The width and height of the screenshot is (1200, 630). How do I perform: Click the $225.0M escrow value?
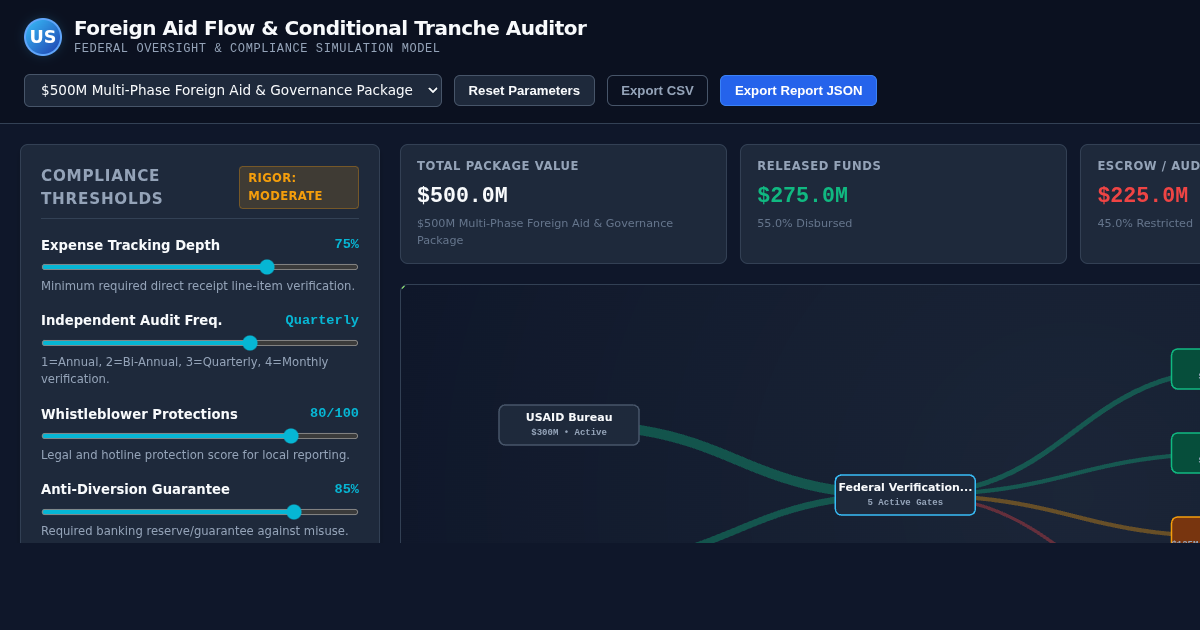pos(1142,196)
